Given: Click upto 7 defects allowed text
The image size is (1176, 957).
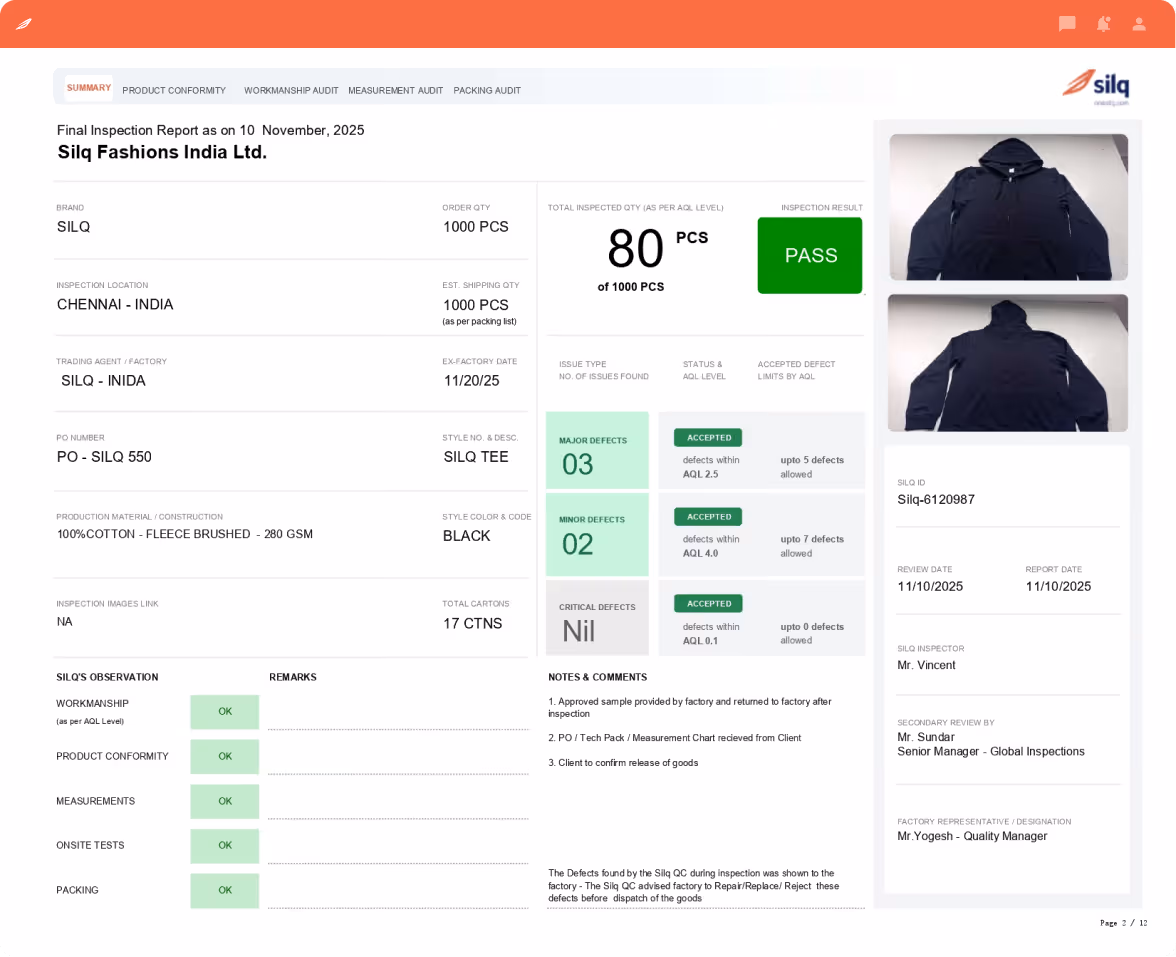Looking at the screenshot, I should (x=812, y=546).
